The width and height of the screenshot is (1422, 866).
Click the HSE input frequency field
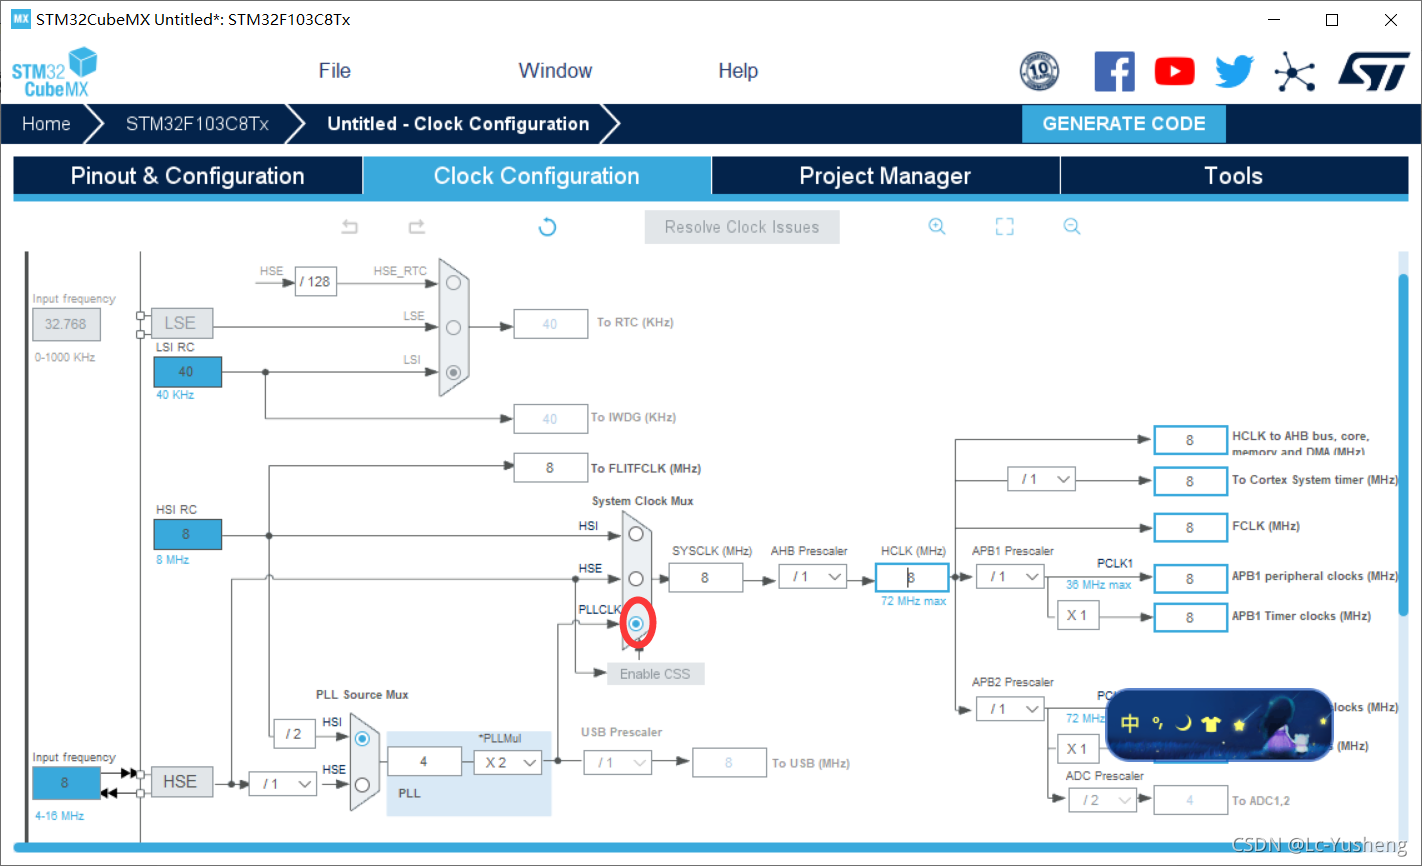(66, 783)
